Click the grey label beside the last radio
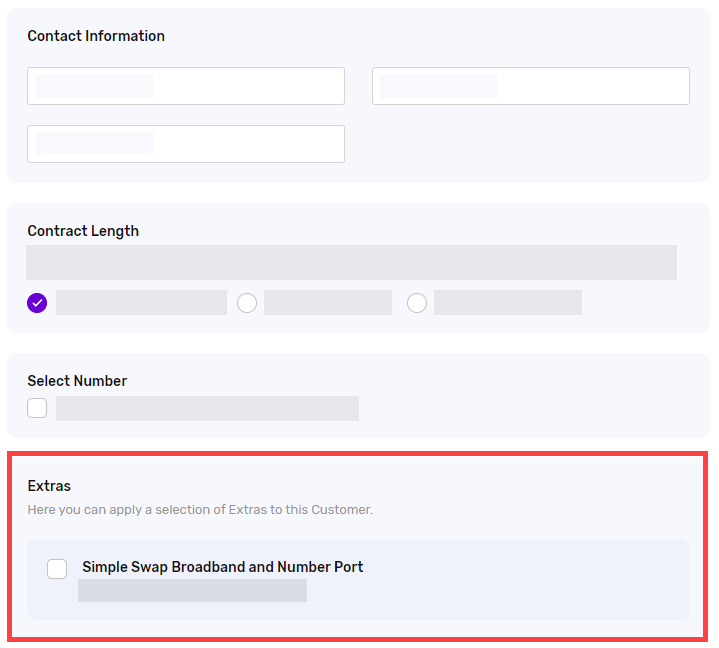 [x=508, y=302]
